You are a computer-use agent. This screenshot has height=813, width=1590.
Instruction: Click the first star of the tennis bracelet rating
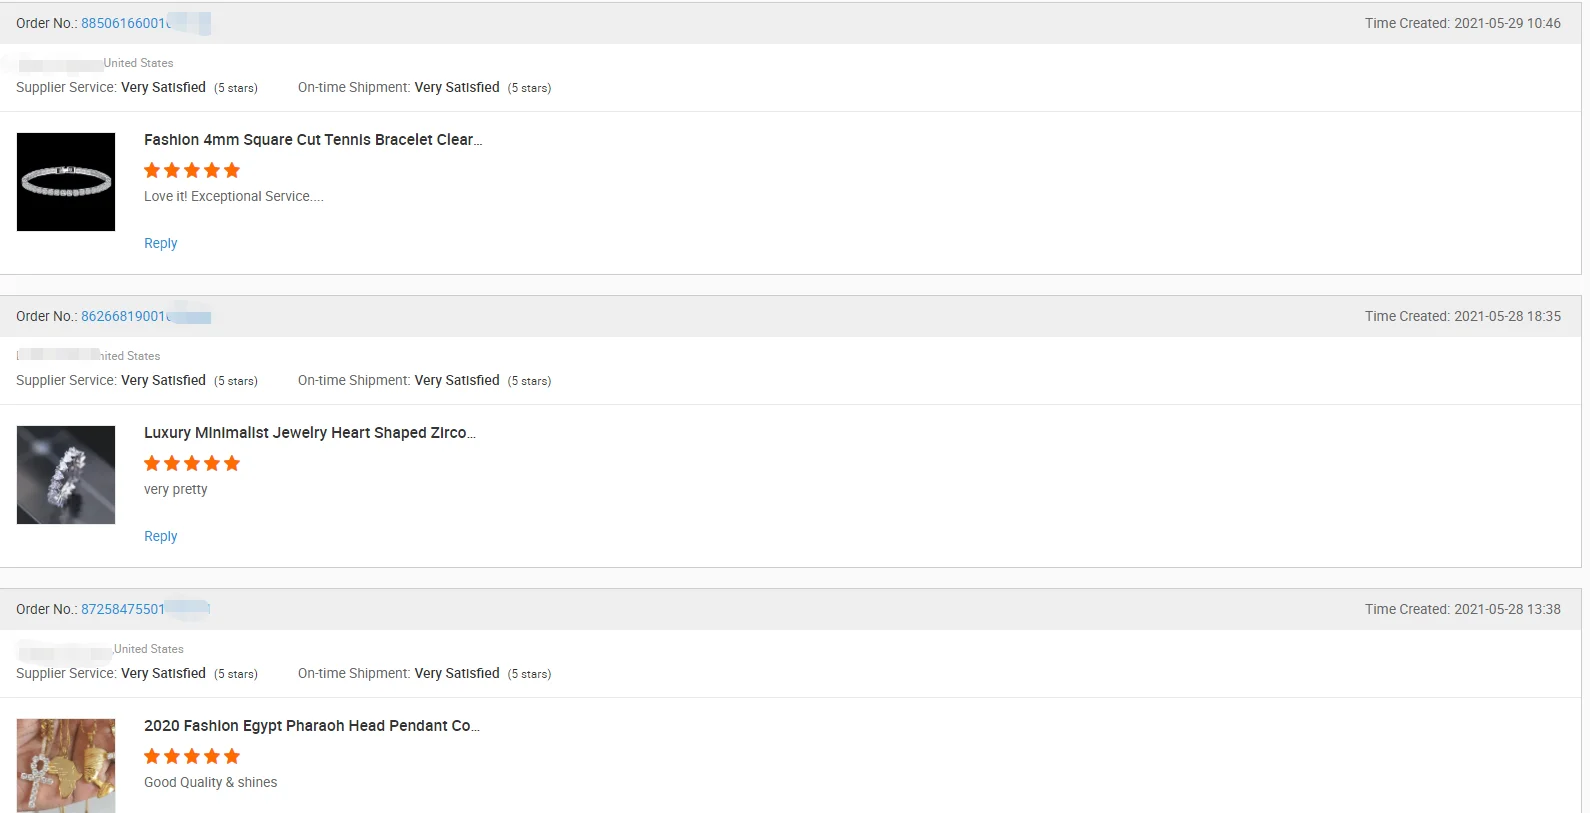(x=152, y=170)
